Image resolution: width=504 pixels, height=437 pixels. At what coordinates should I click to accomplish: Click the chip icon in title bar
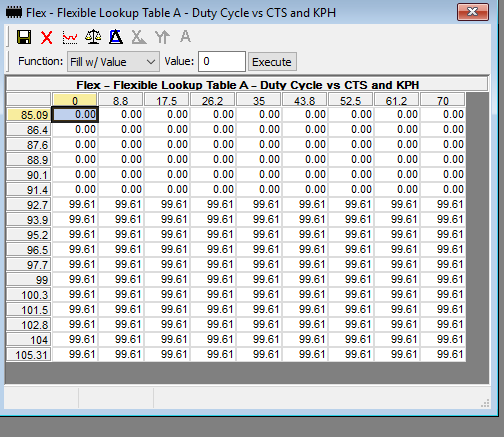pyautogui.click(x=14, y=13)
